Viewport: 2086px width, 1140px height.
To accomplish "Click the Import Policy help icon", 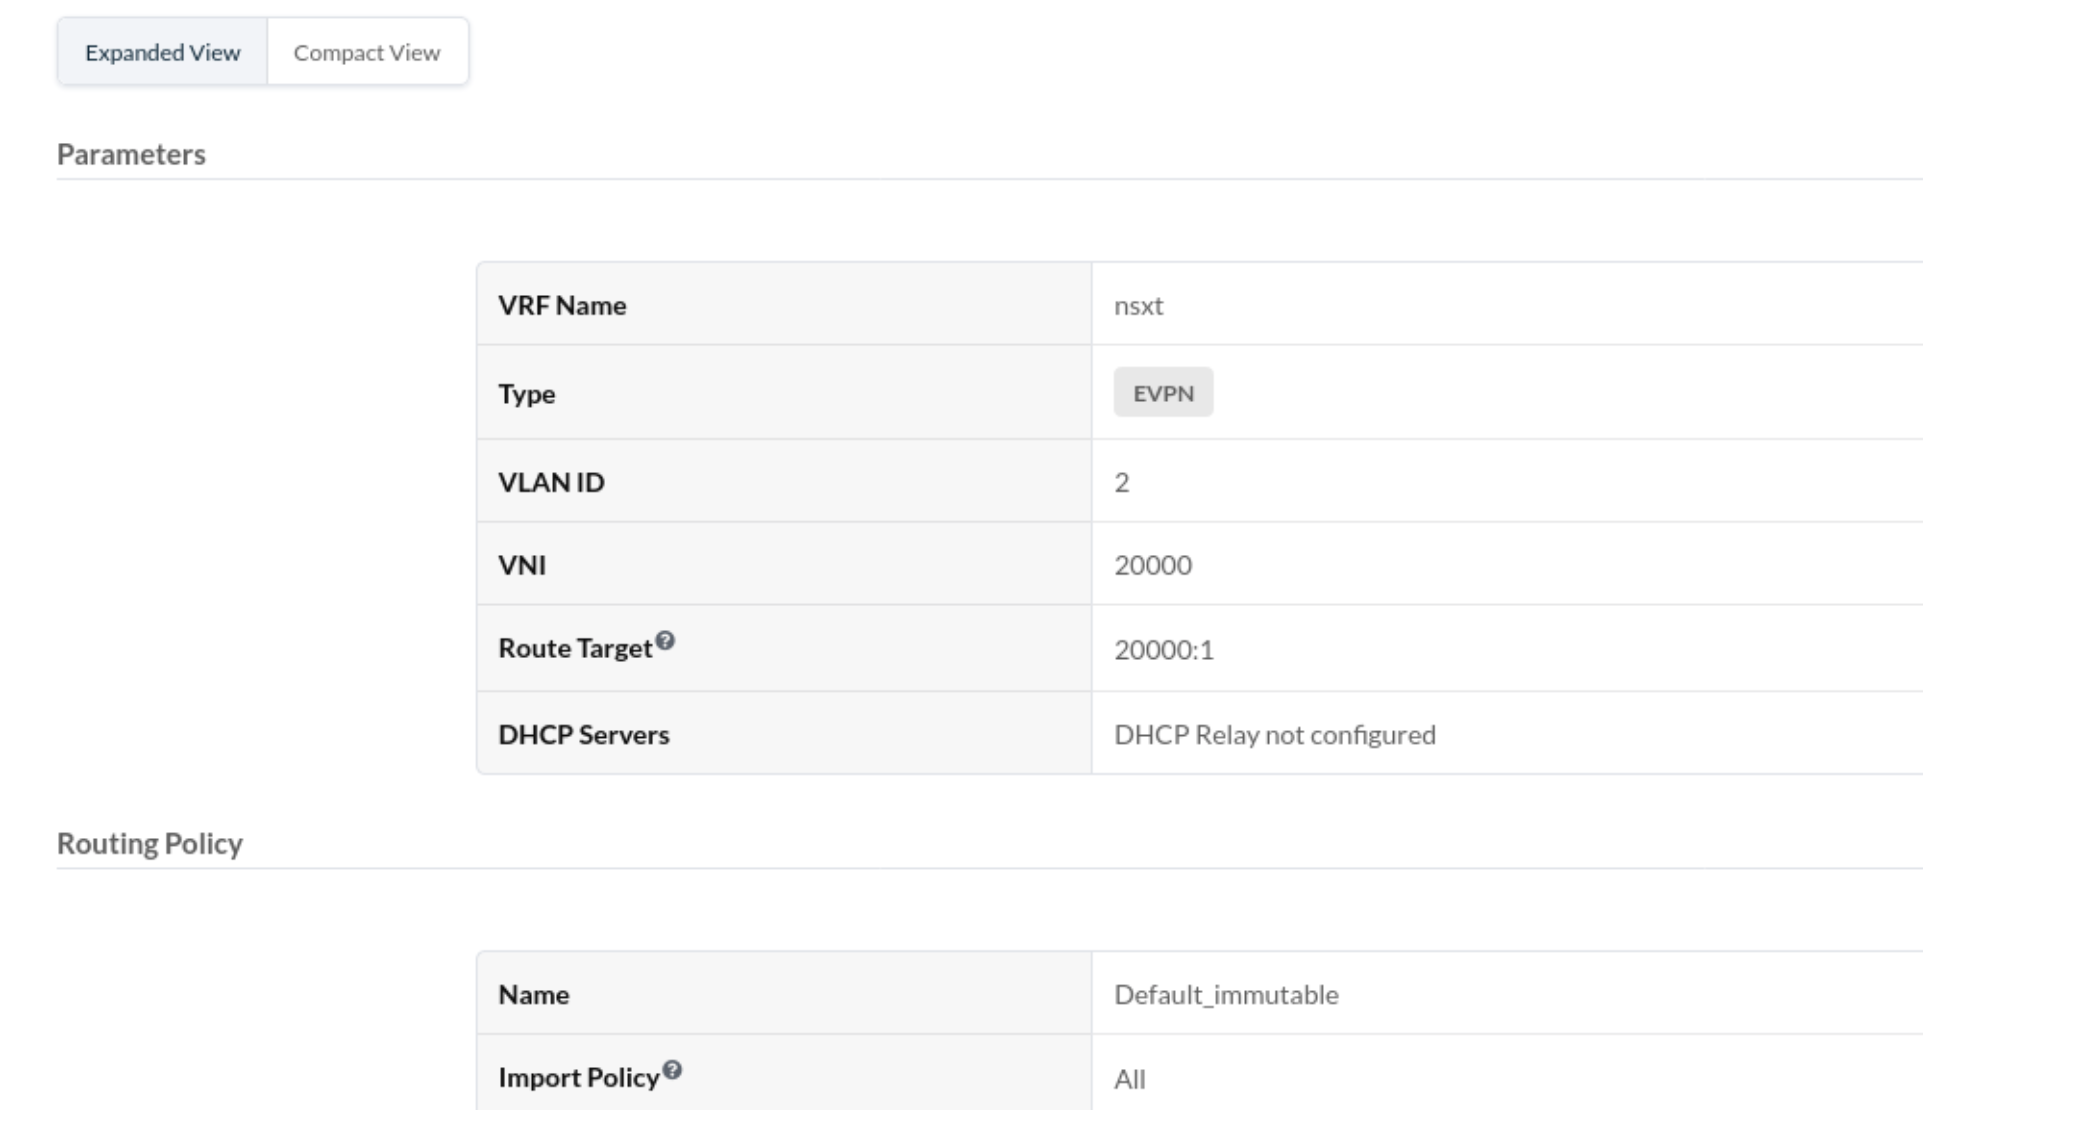I will pos(672,1070).
